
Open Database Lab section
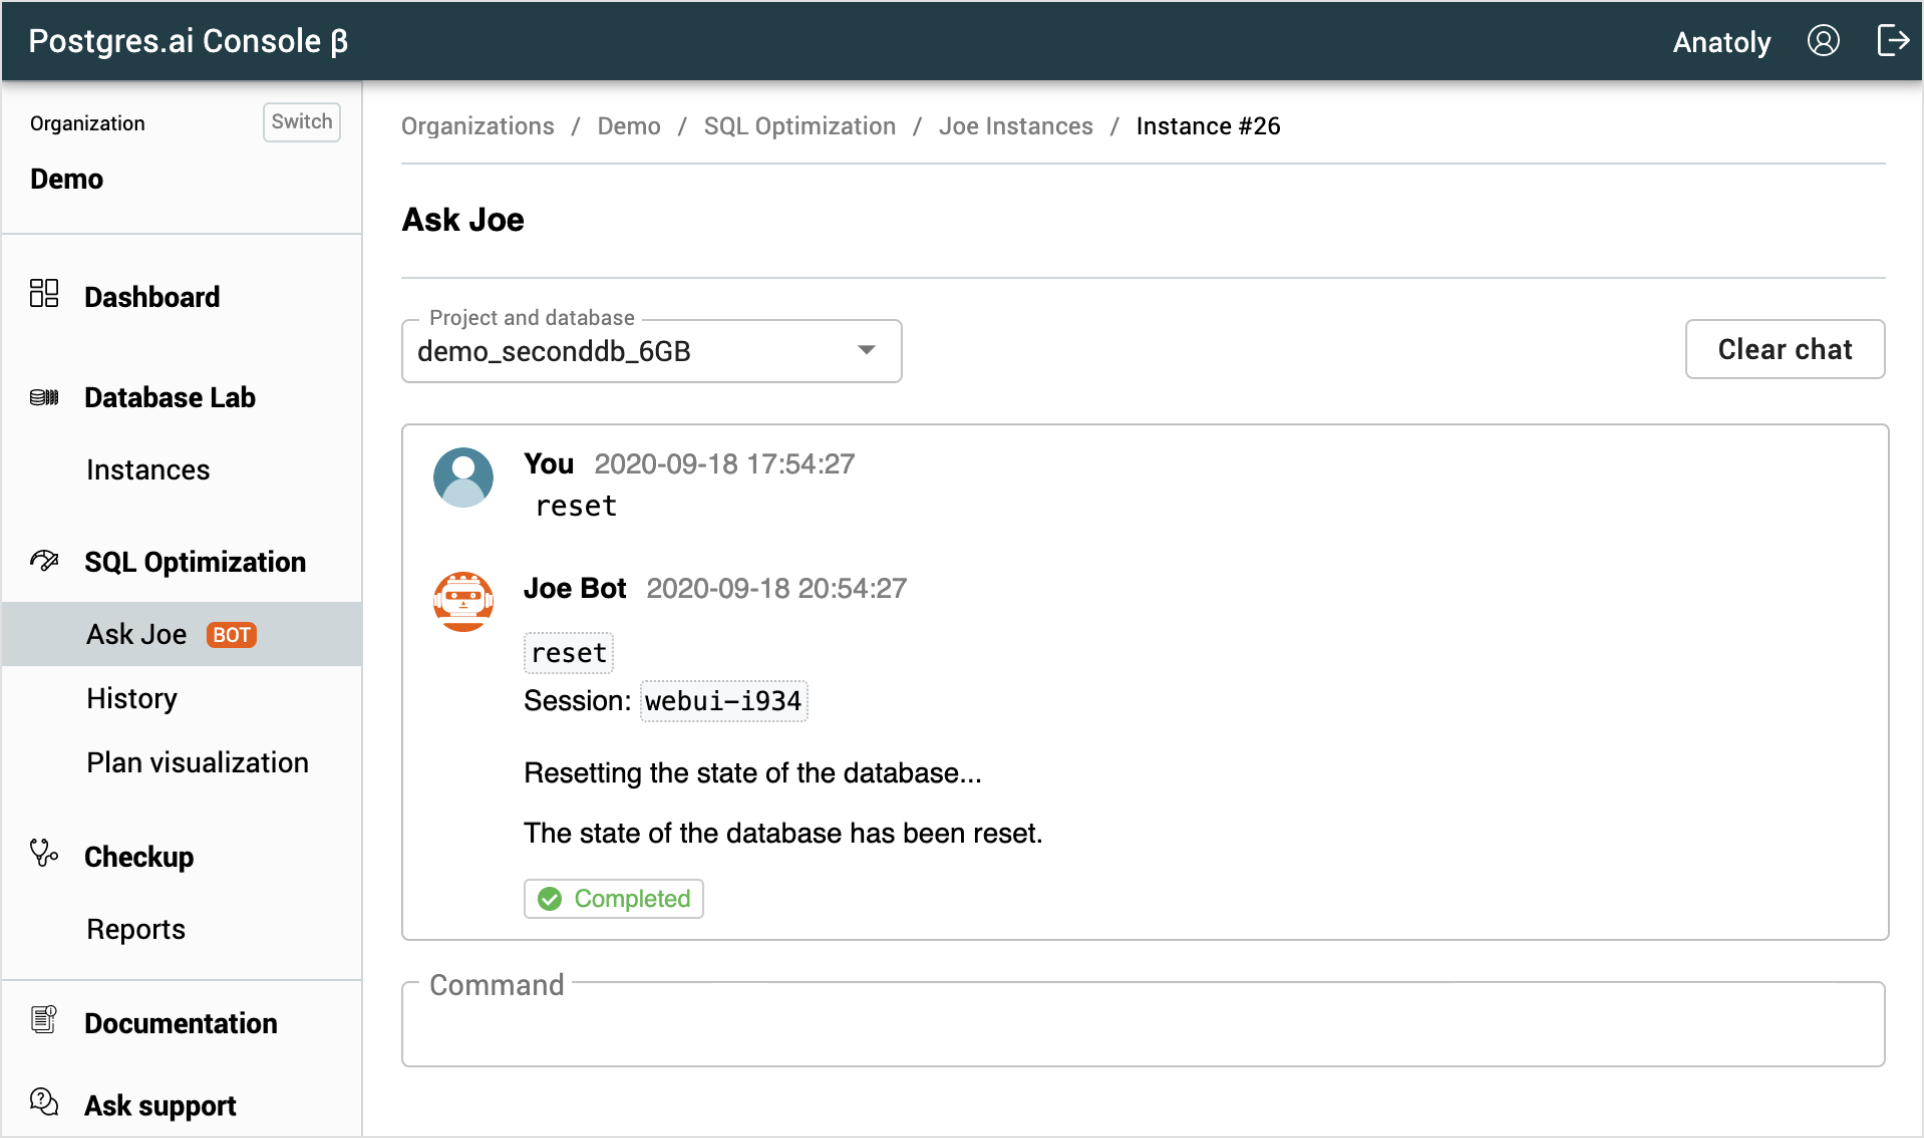pyautogui.click(x=170, y=397)
